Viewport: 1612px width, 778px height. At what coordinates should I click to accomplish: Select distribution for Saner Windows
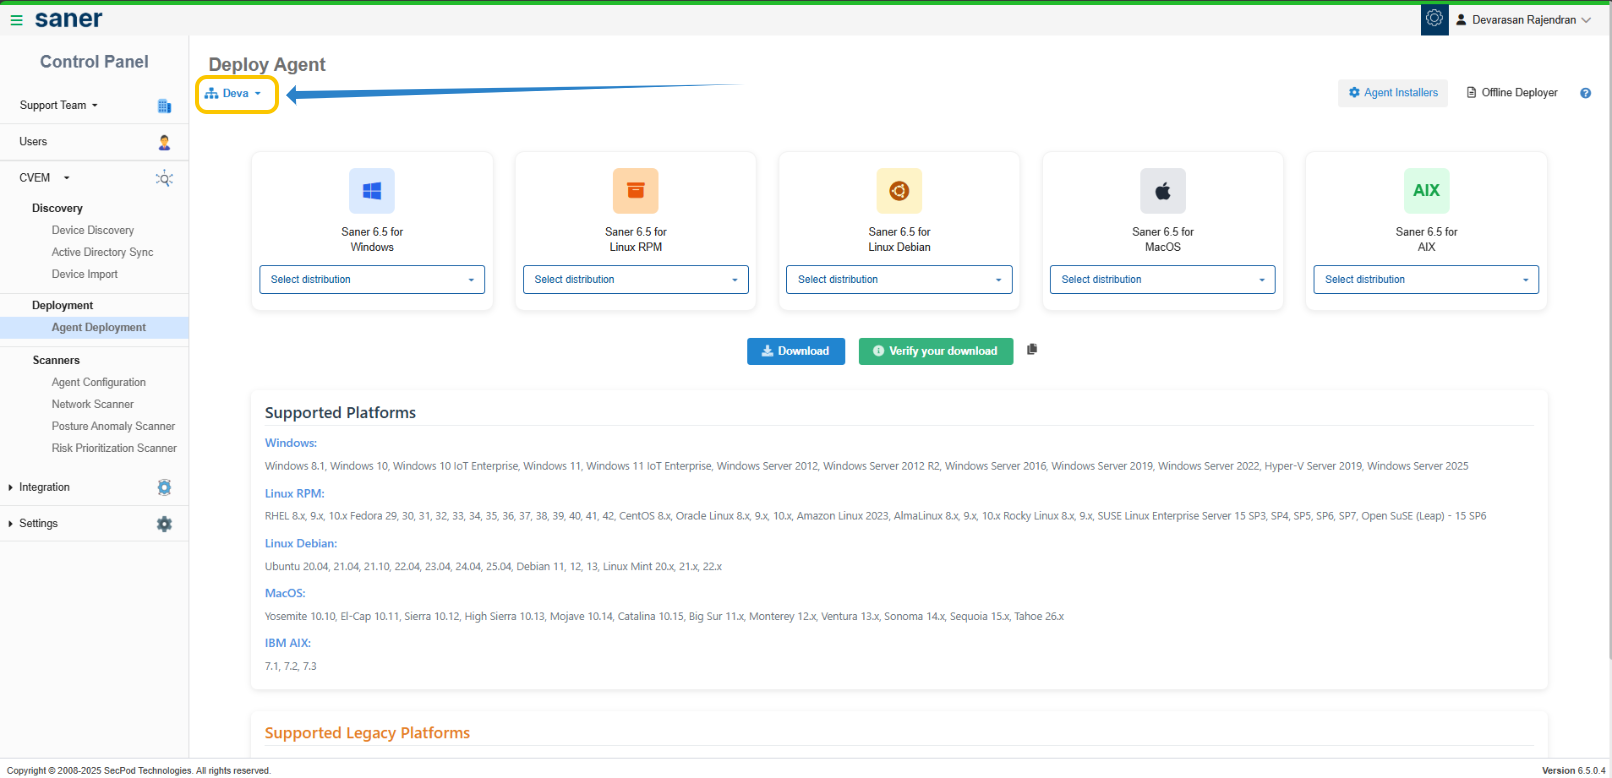click(x=372, y=280)
